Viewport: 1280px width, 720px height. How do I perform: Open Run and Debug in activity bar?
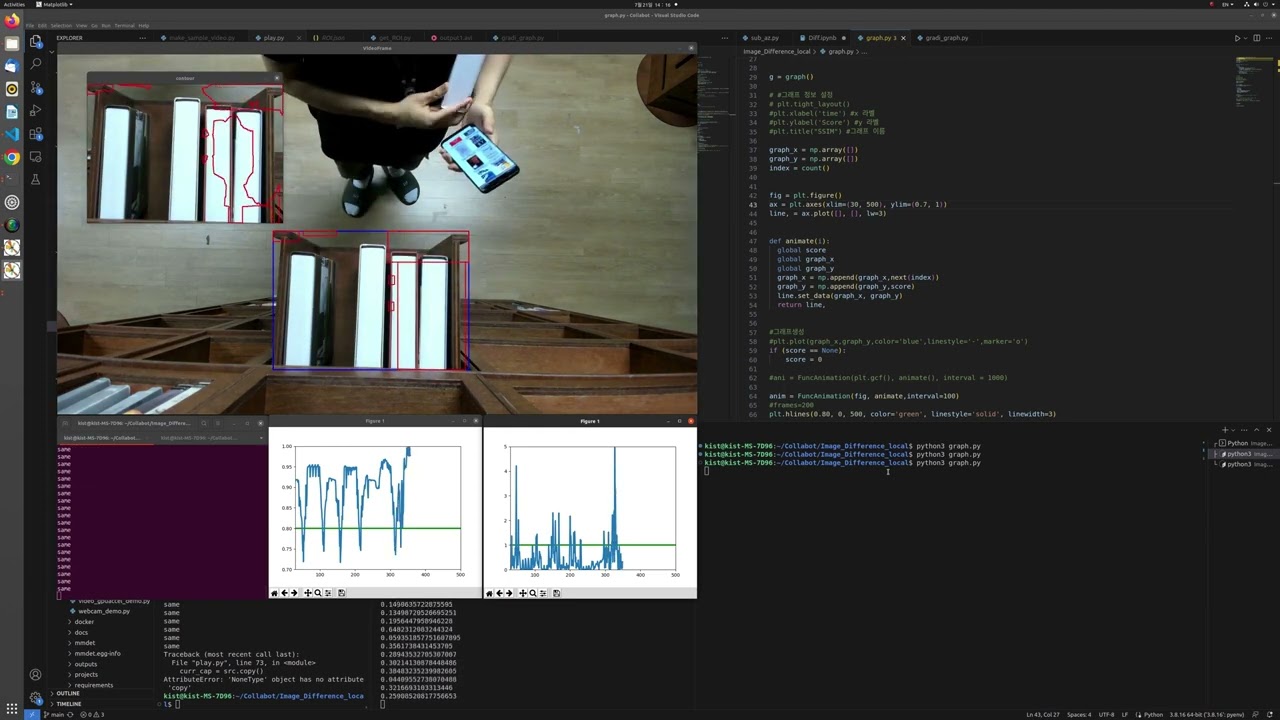pos(35,110)
